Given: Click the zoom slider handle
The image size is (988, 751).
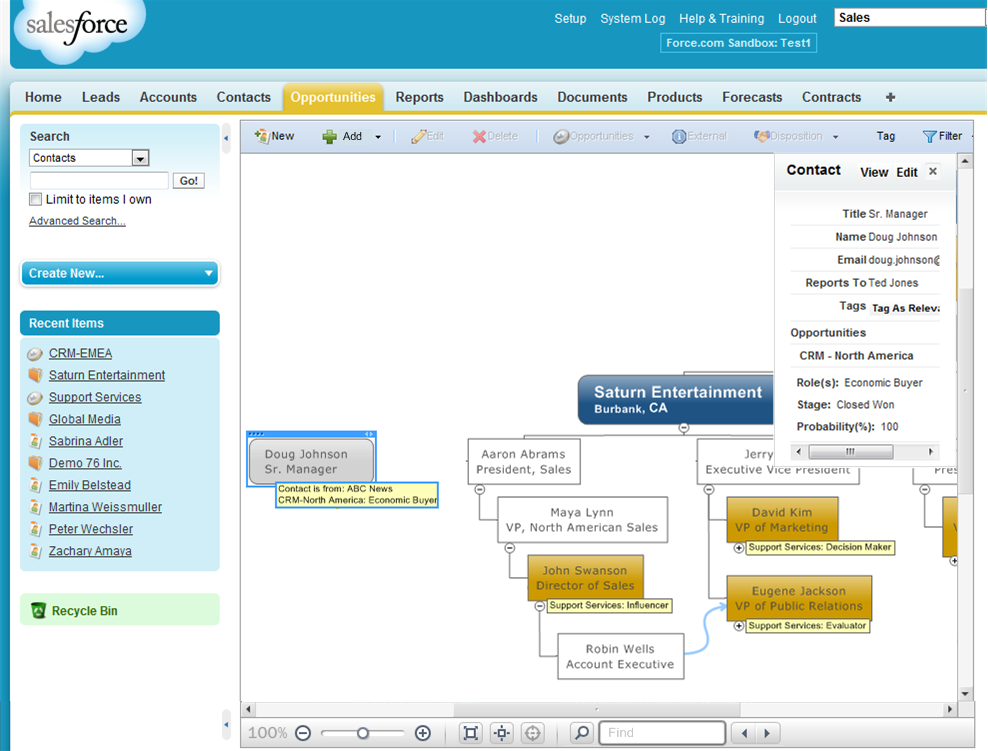Looking at the screenshot, I should click(362, 733).
